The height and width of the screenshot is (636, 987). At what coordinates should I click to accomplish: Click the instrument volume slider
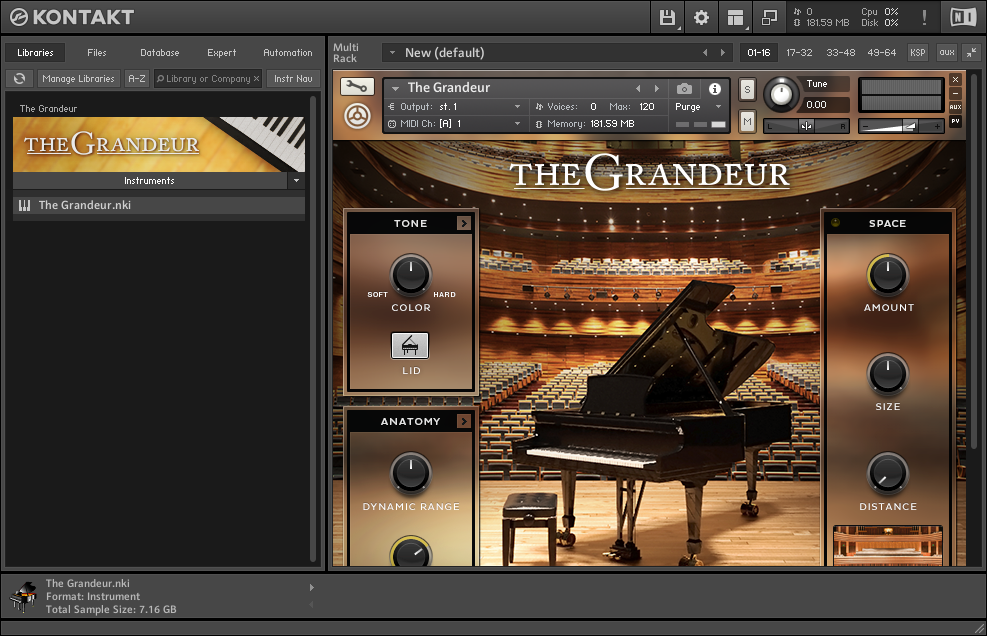tap(902, 125)
